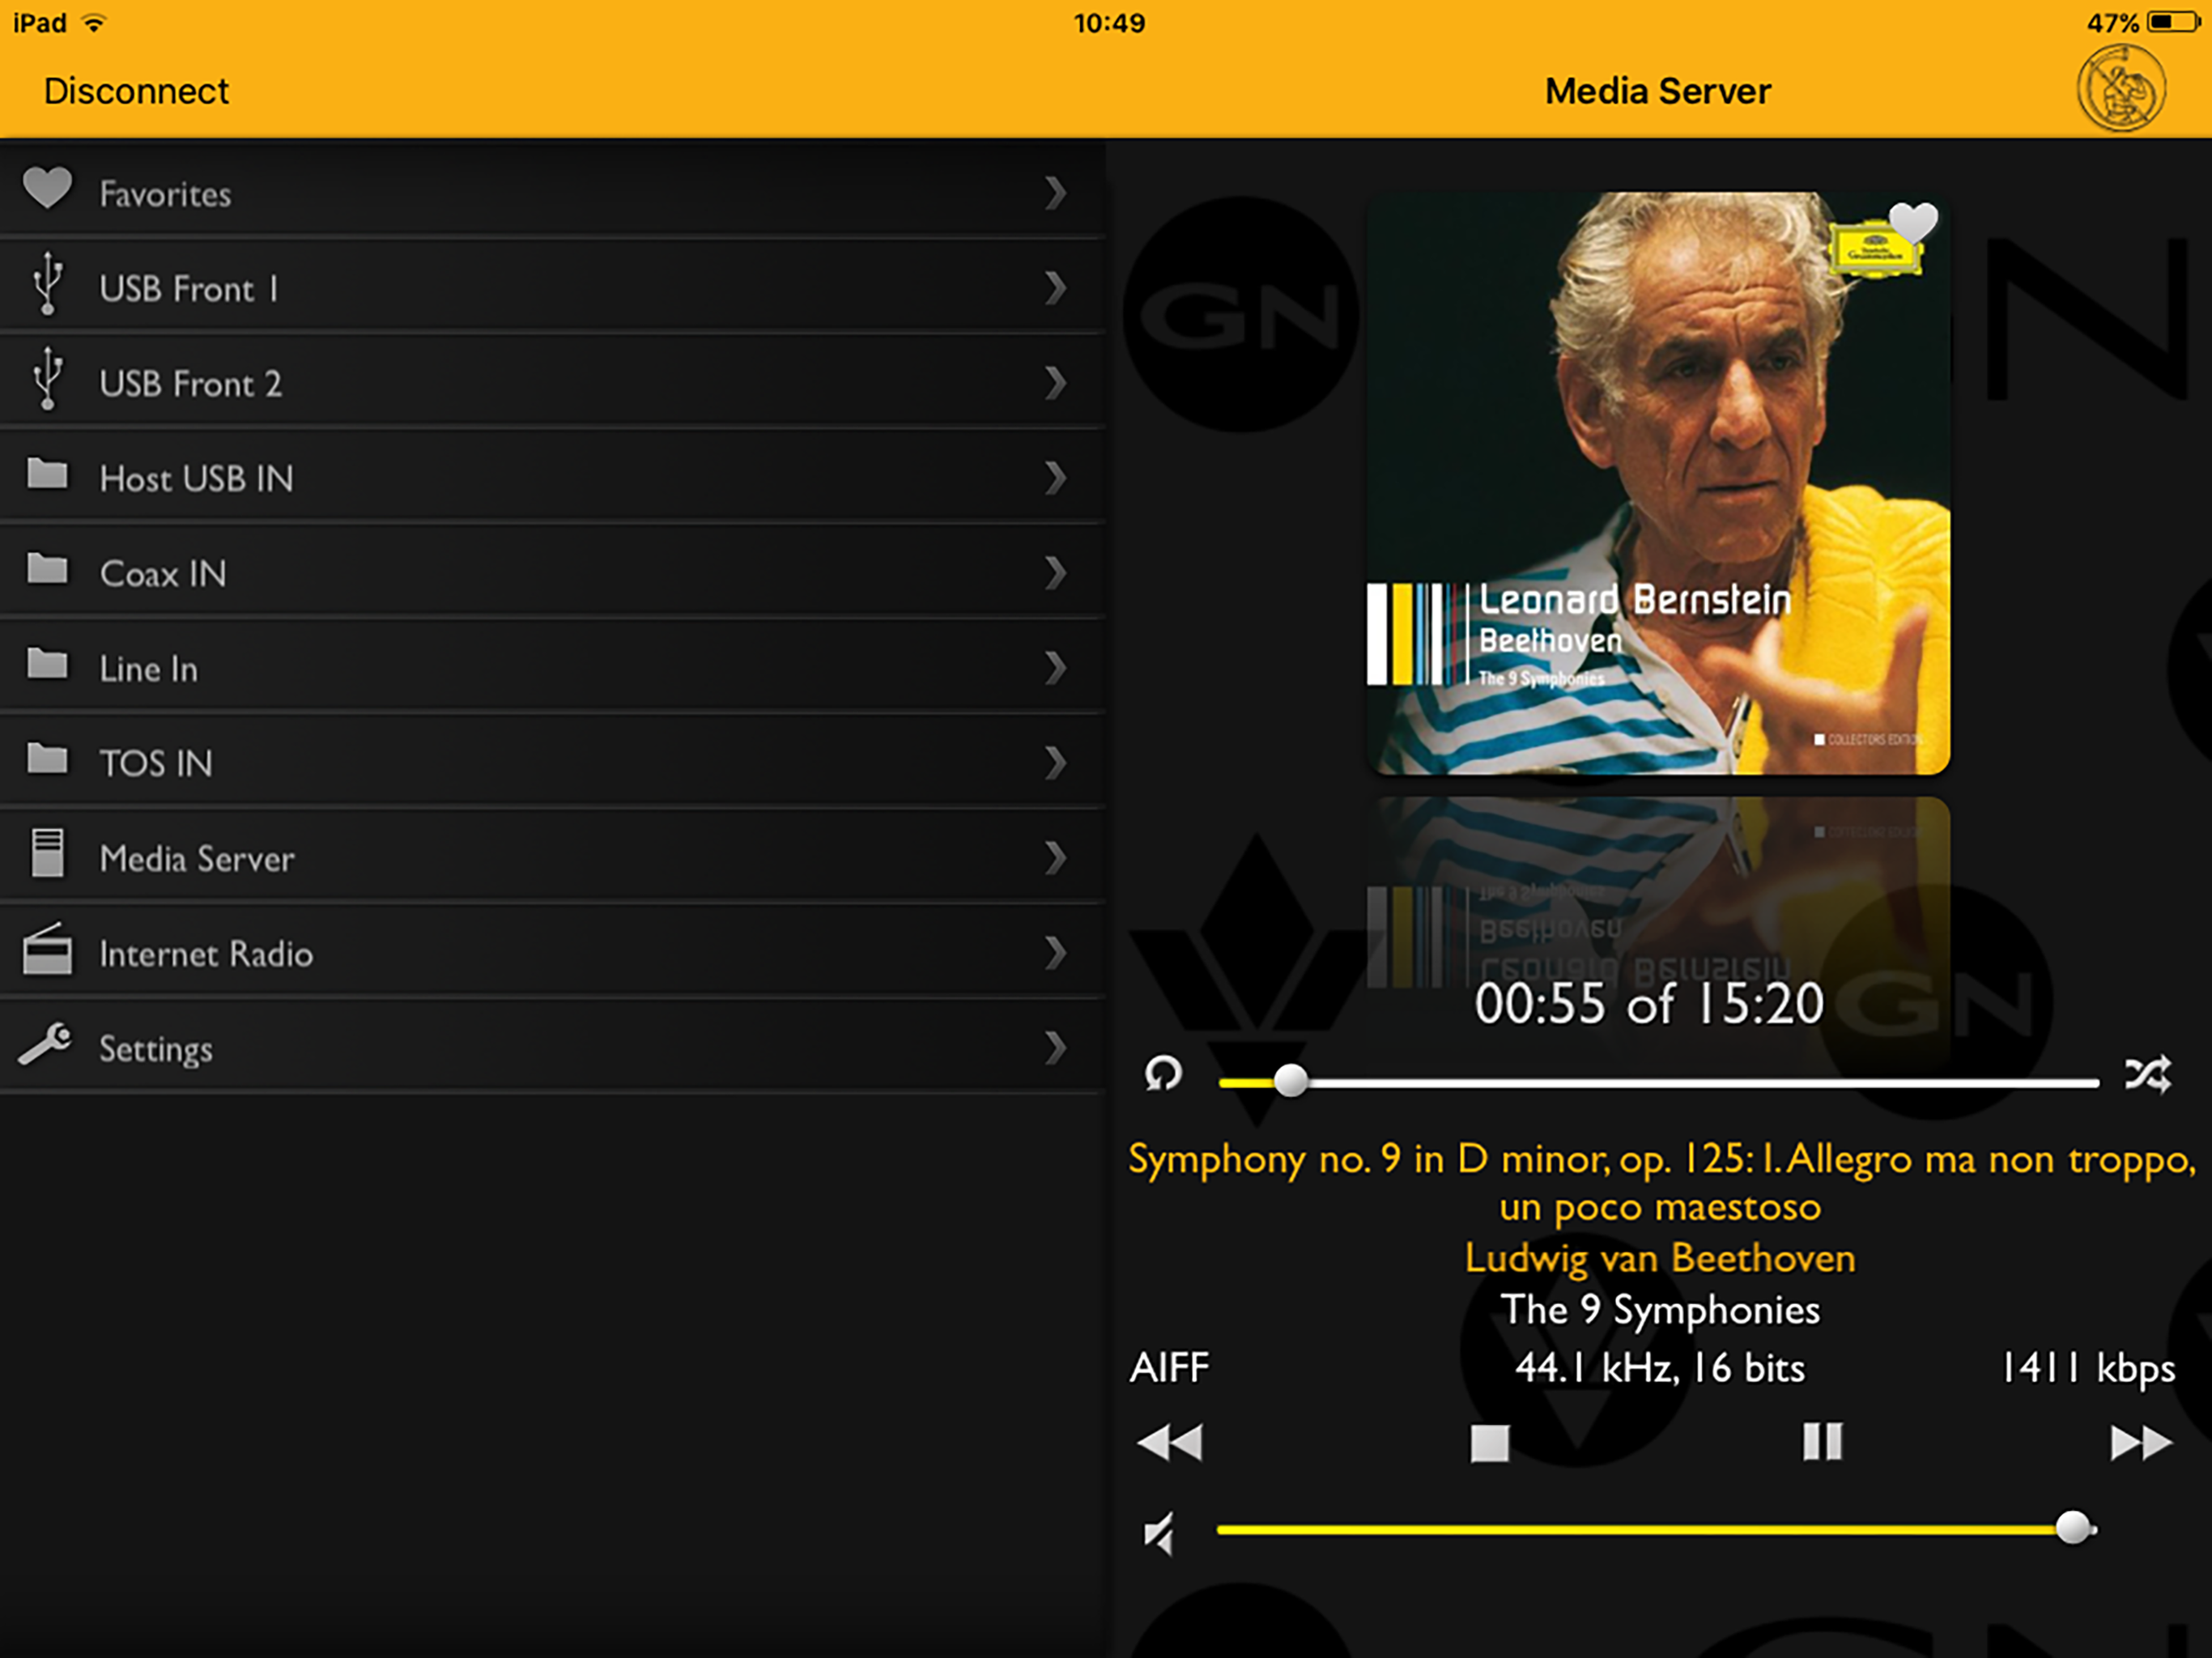Skip to the previous track
Viewport: 2212px width, 1658px height.
[x=1169, y=1442]
